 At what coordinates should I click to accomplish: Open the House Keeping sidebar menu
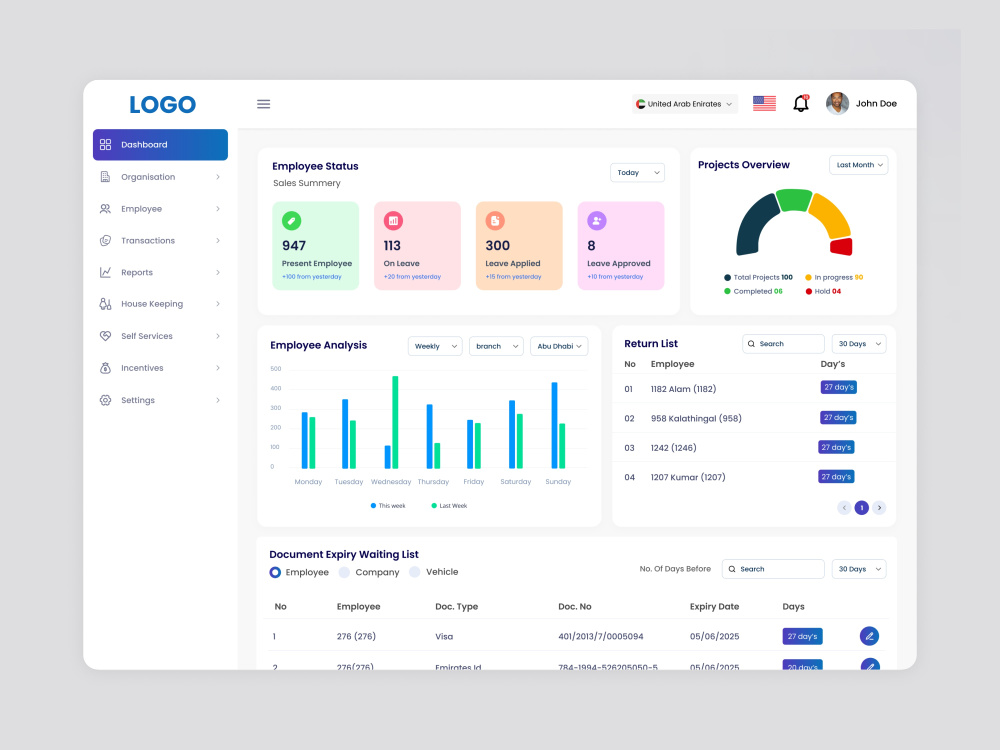click(x=160, y=304)
